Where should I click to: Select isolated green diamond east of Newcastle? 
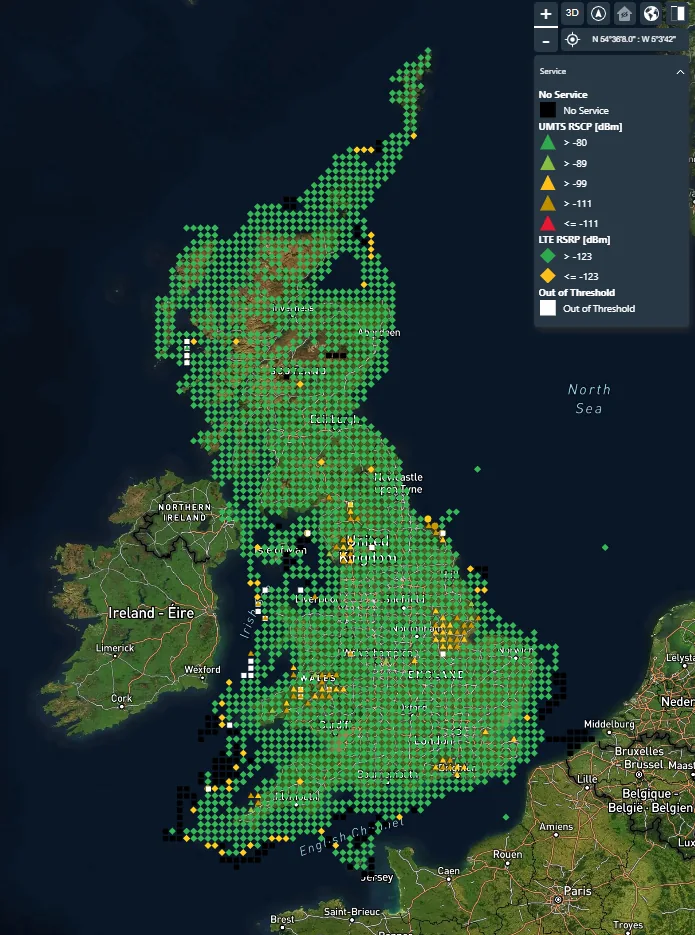pos(477,469)
